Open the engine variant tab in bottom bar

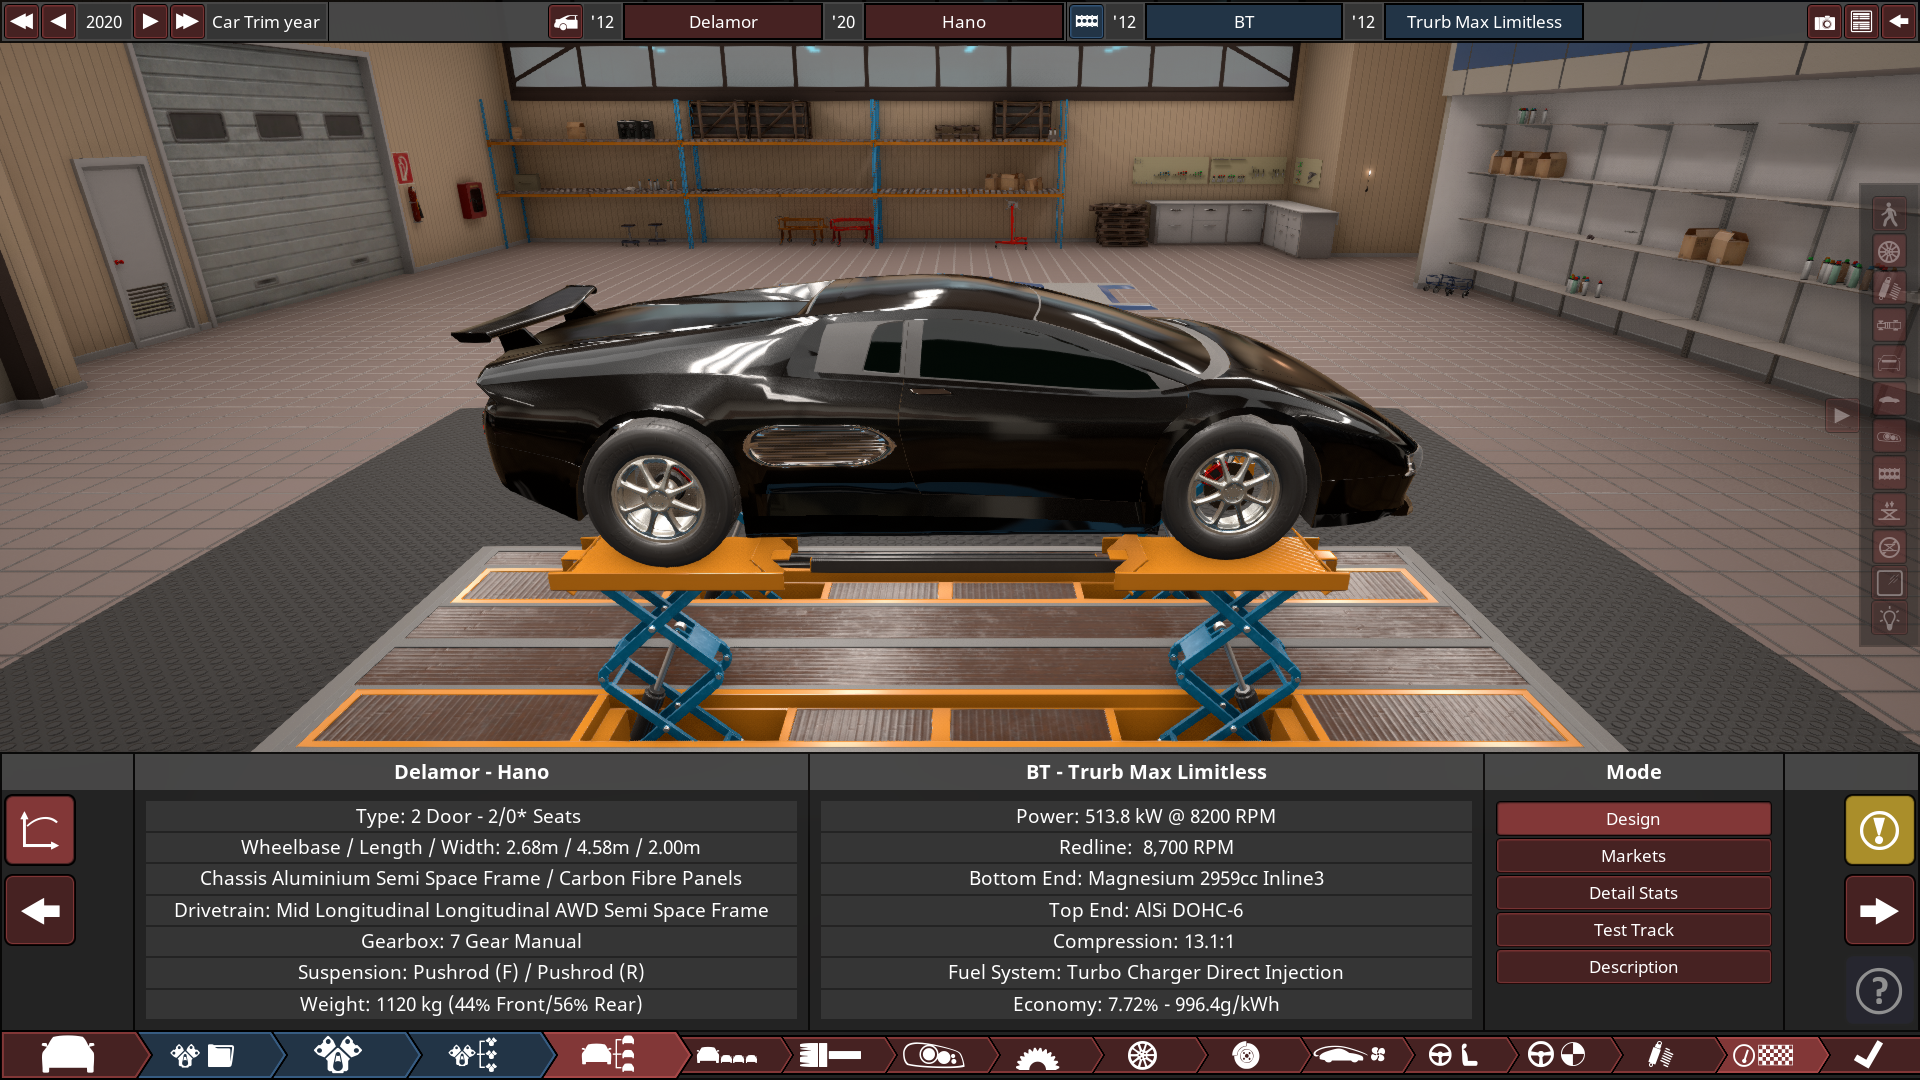pyautogui.click(x=338, y=1055)
